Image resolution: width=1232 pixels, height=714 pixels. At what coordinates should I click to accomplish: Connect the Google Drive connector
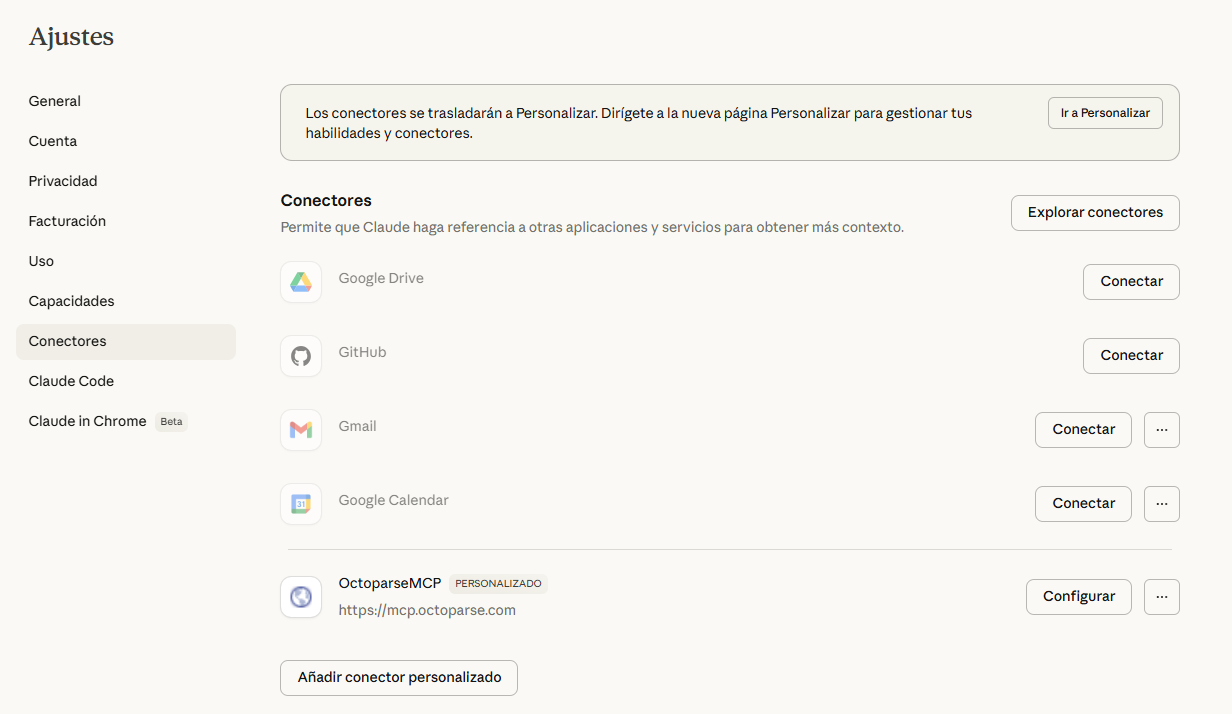(x=1131, y=282)
